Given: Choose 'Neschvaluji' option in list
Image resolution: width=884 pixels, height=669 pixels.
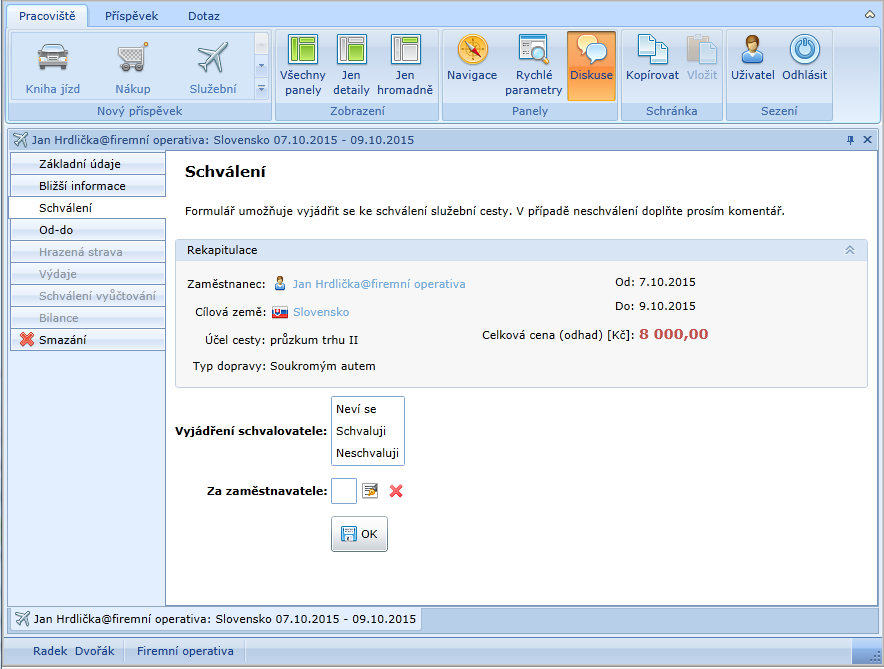Looking at the screenshot, I should click(x=367, y=453).
